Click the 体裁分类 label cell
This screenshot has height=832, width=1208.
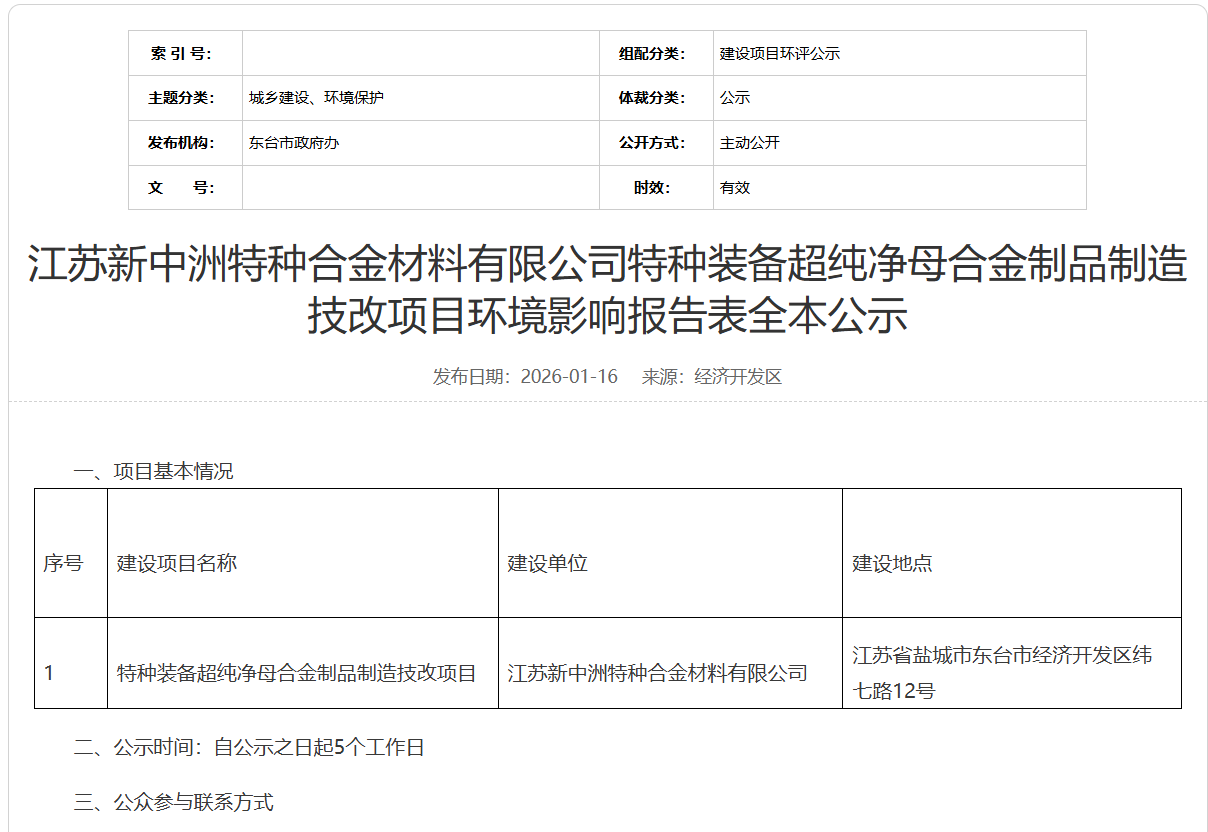(x=656, y=98)
